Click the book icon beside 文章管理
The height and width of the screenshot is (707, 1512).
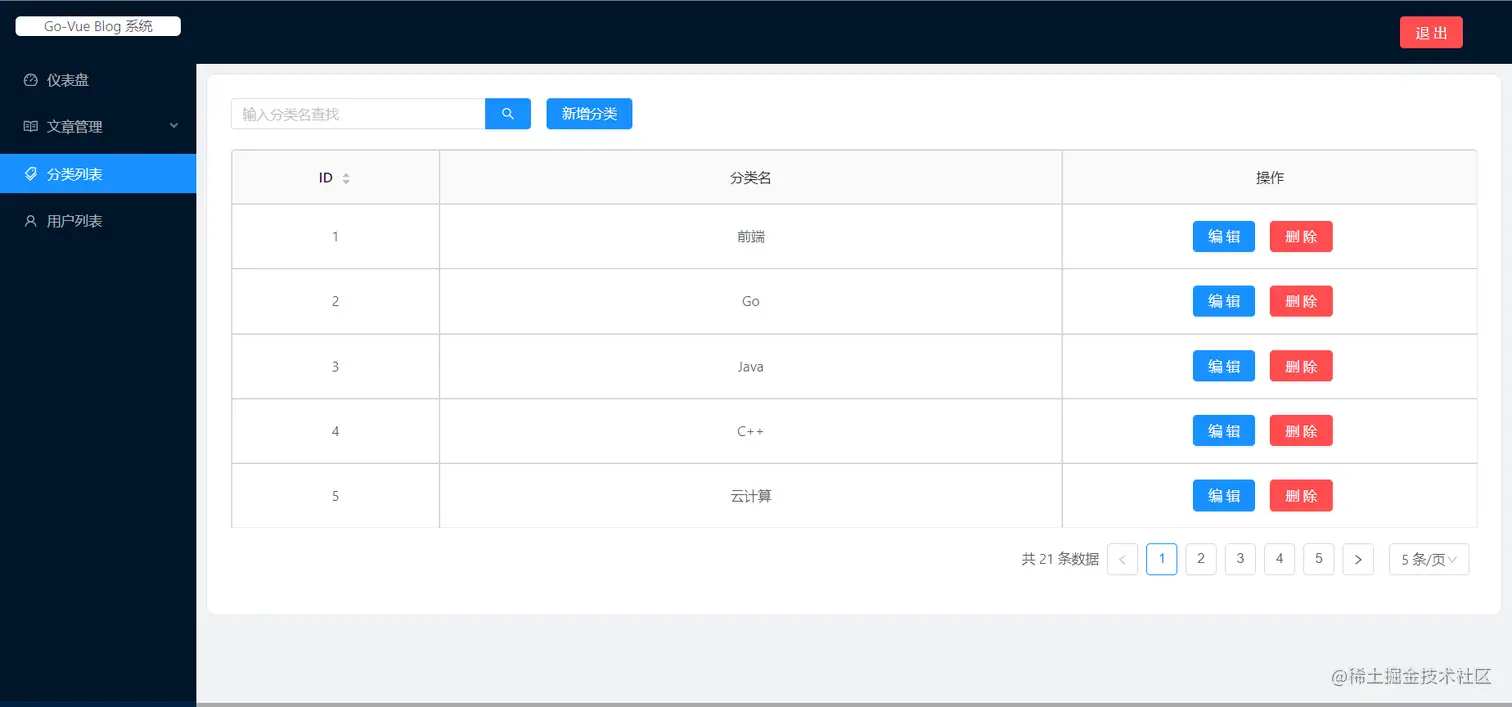point(31,127)
